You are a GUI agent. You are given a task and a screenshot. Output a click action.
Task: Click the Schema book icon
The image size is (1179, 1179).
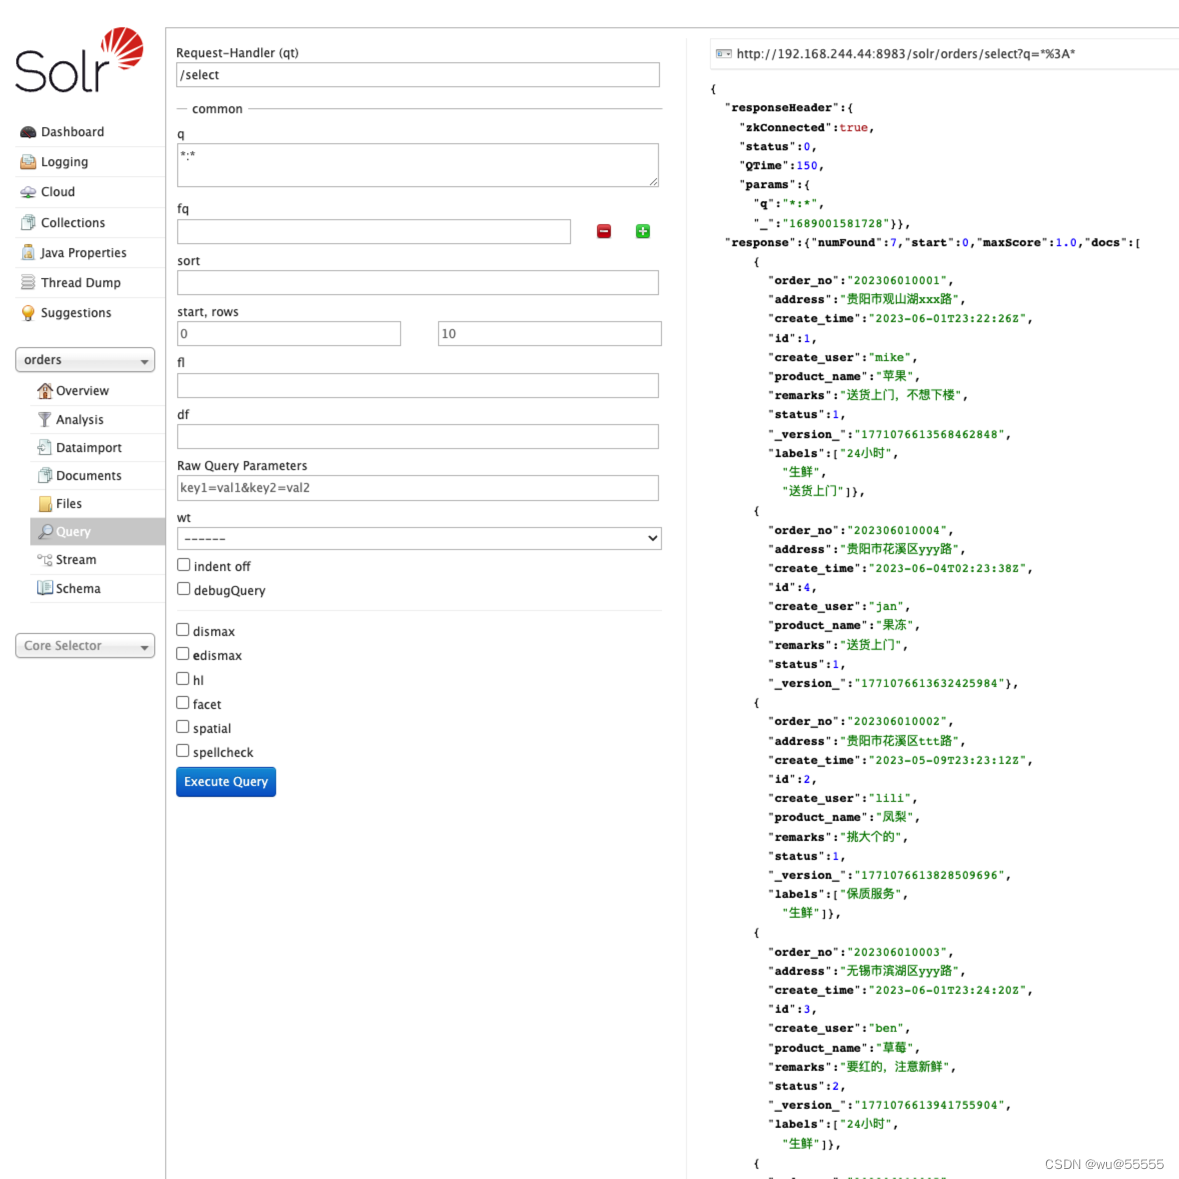tap(45, 588)
